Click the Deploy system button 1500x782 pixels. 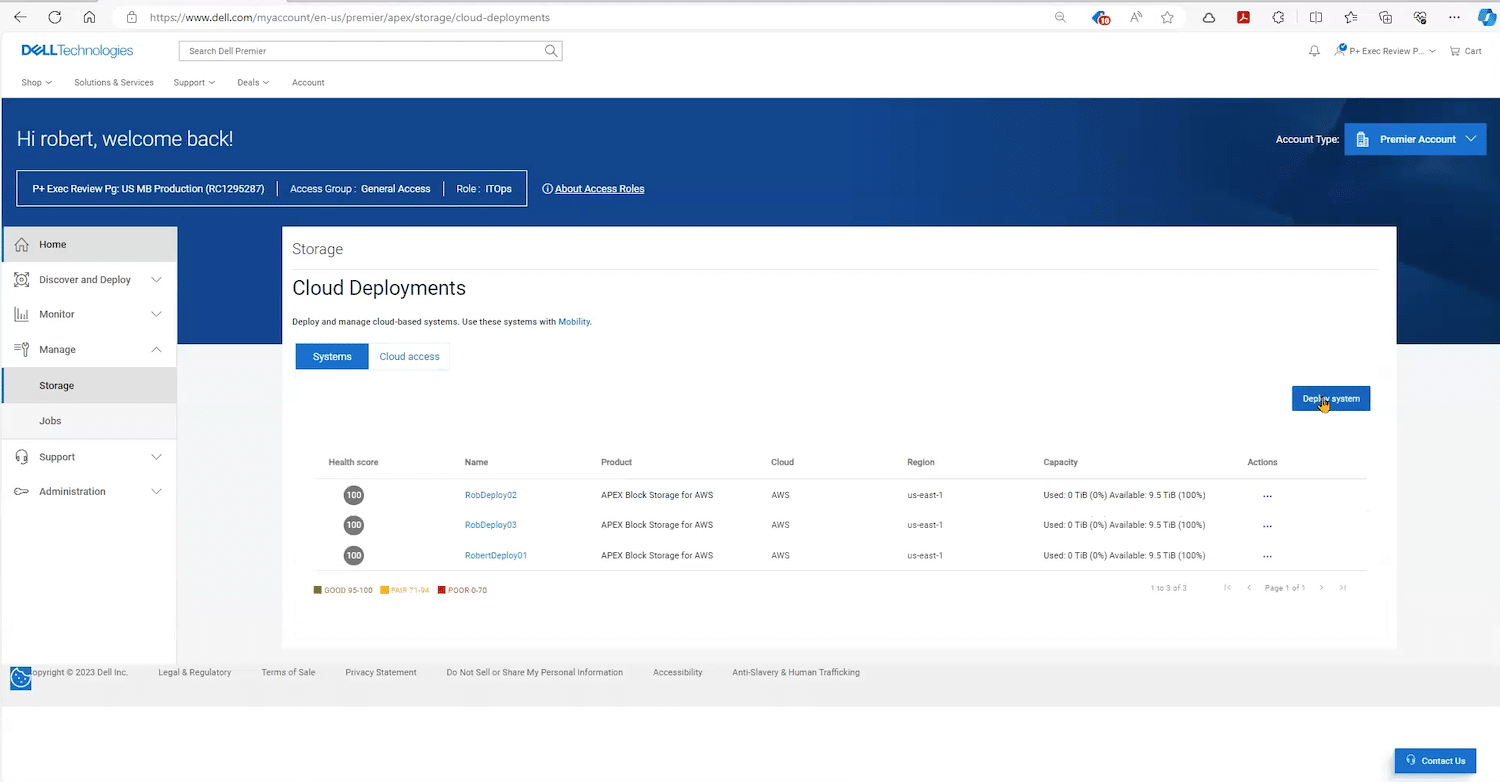coord(1331,398)
